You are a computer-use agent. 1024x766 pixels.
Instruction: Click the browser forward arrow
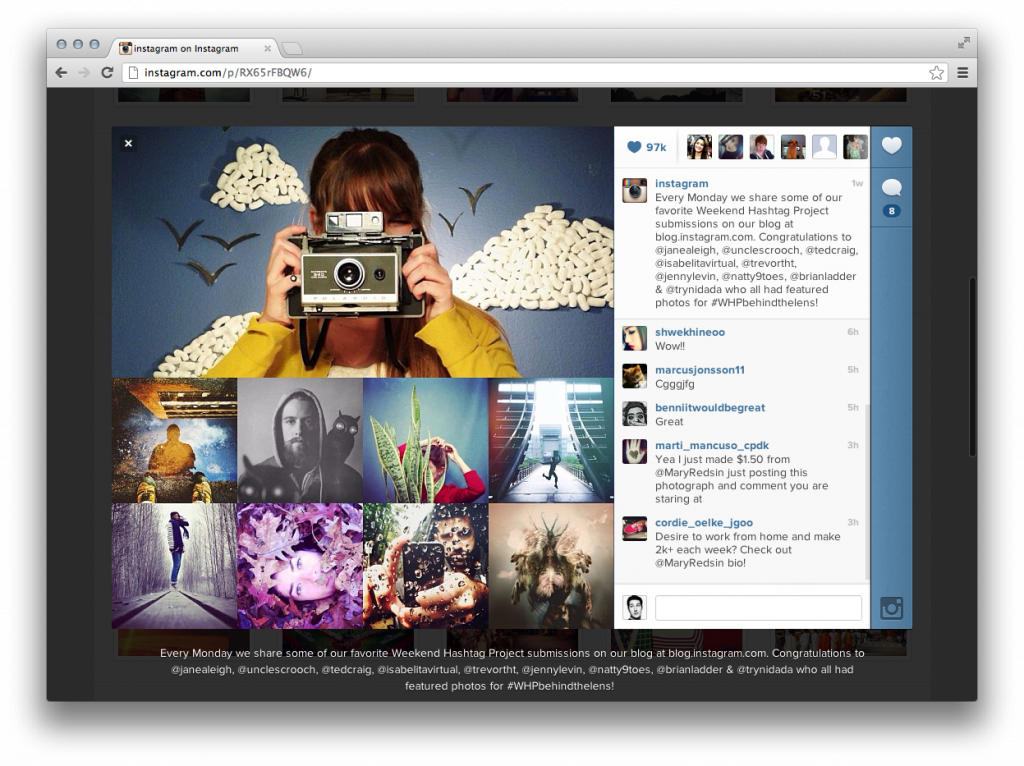click(x=84, y=72)
